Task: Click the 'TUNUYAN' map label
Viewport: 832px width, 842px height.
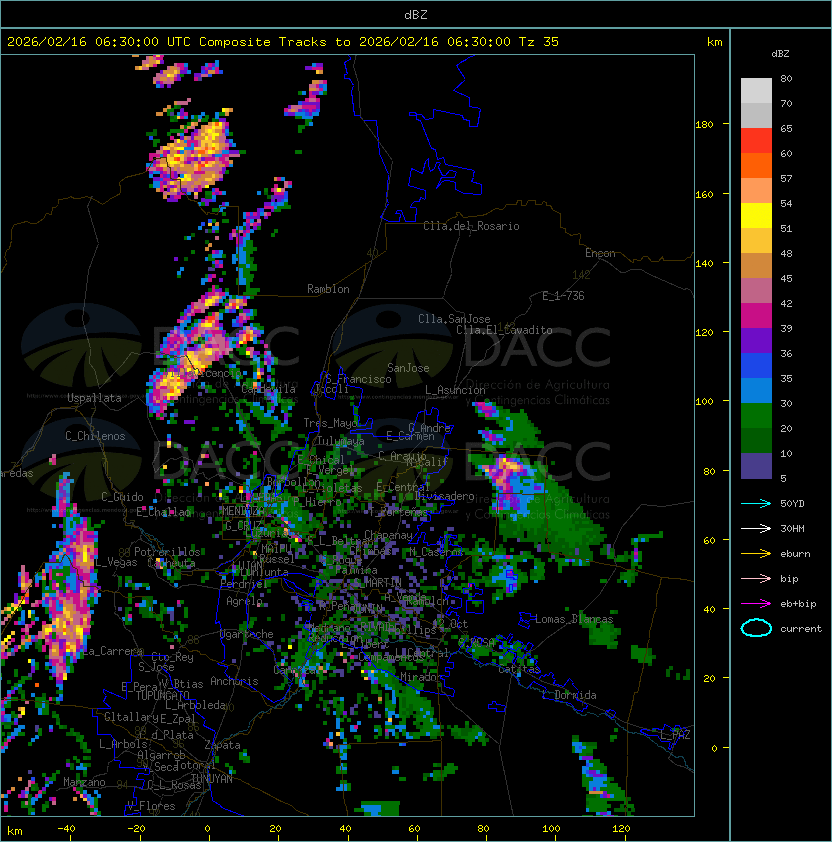Action: click(212, 779)
